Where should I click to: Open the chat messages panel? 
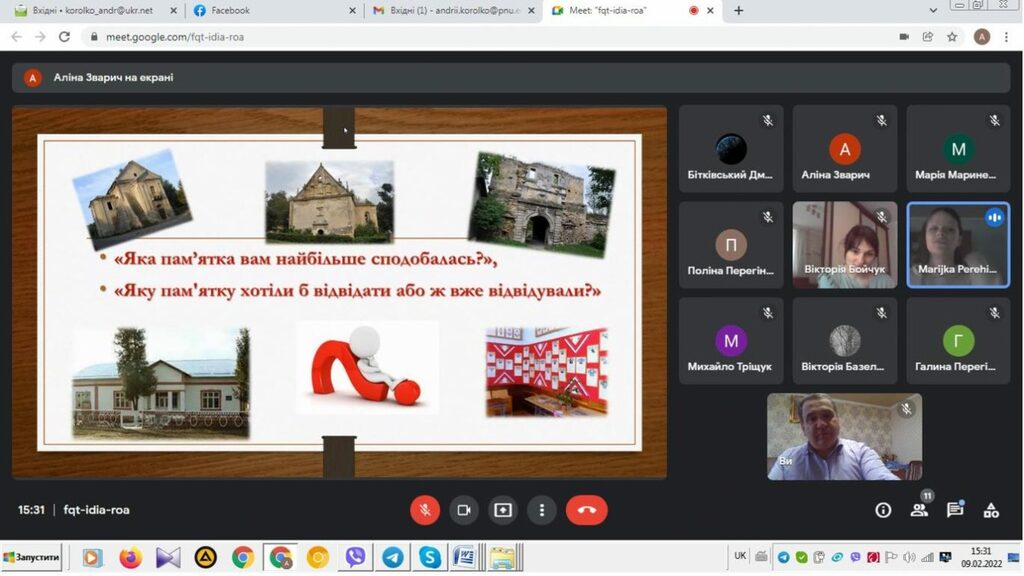point(955,510)
